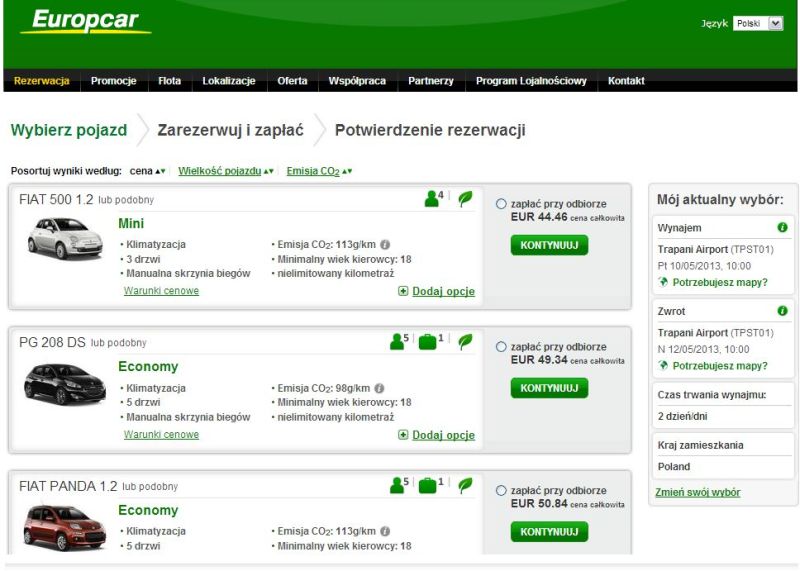The height and width of the screenshot is (571, 800).
Task: Click KONTYNUUJ for FIAT 500
Action: pyautogui.click(x=549, y=245)
